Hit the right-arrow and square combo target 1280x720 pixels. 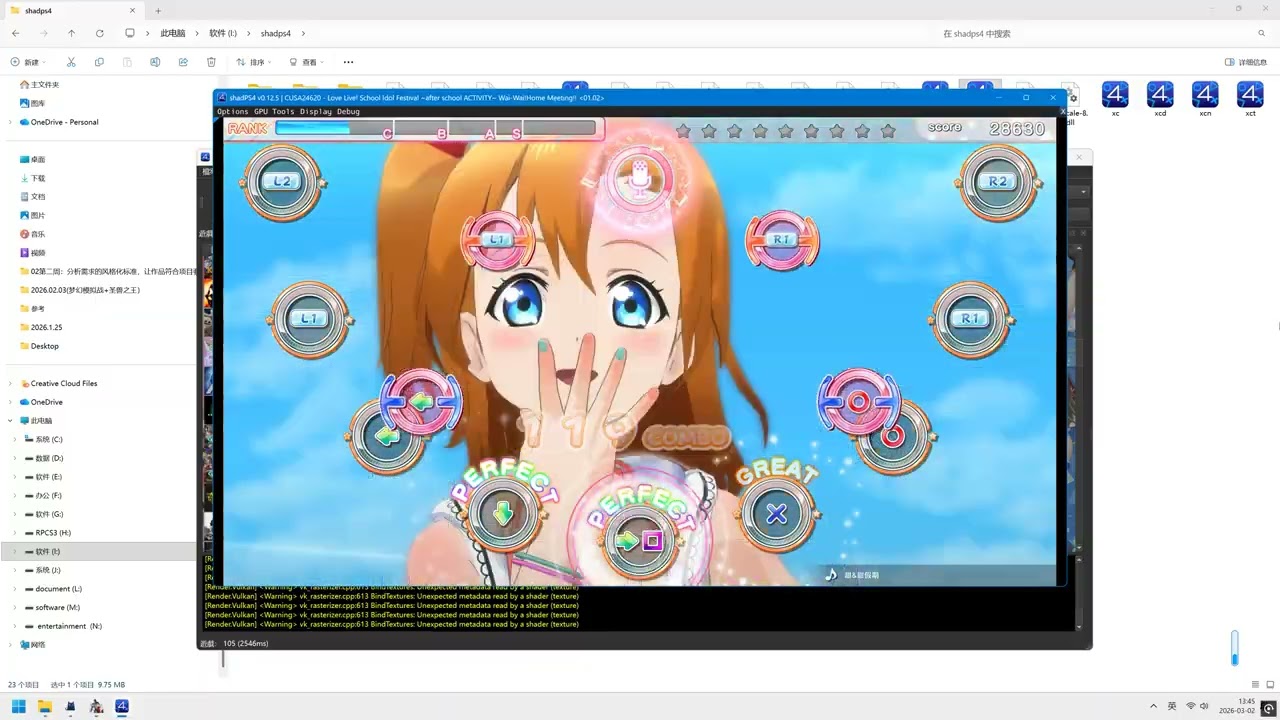tap(639, 541)
